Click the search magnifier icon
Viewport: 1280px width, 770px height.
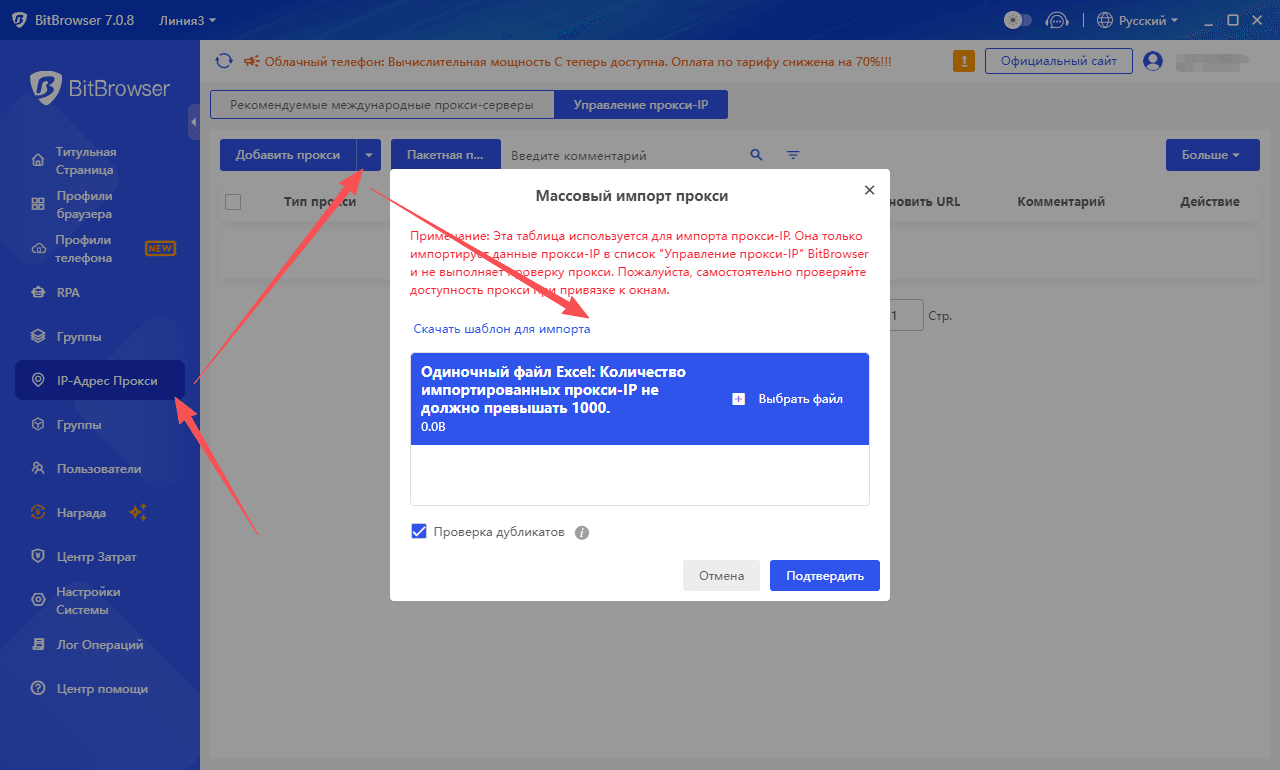pyautogui.click(x=757, y=155)
